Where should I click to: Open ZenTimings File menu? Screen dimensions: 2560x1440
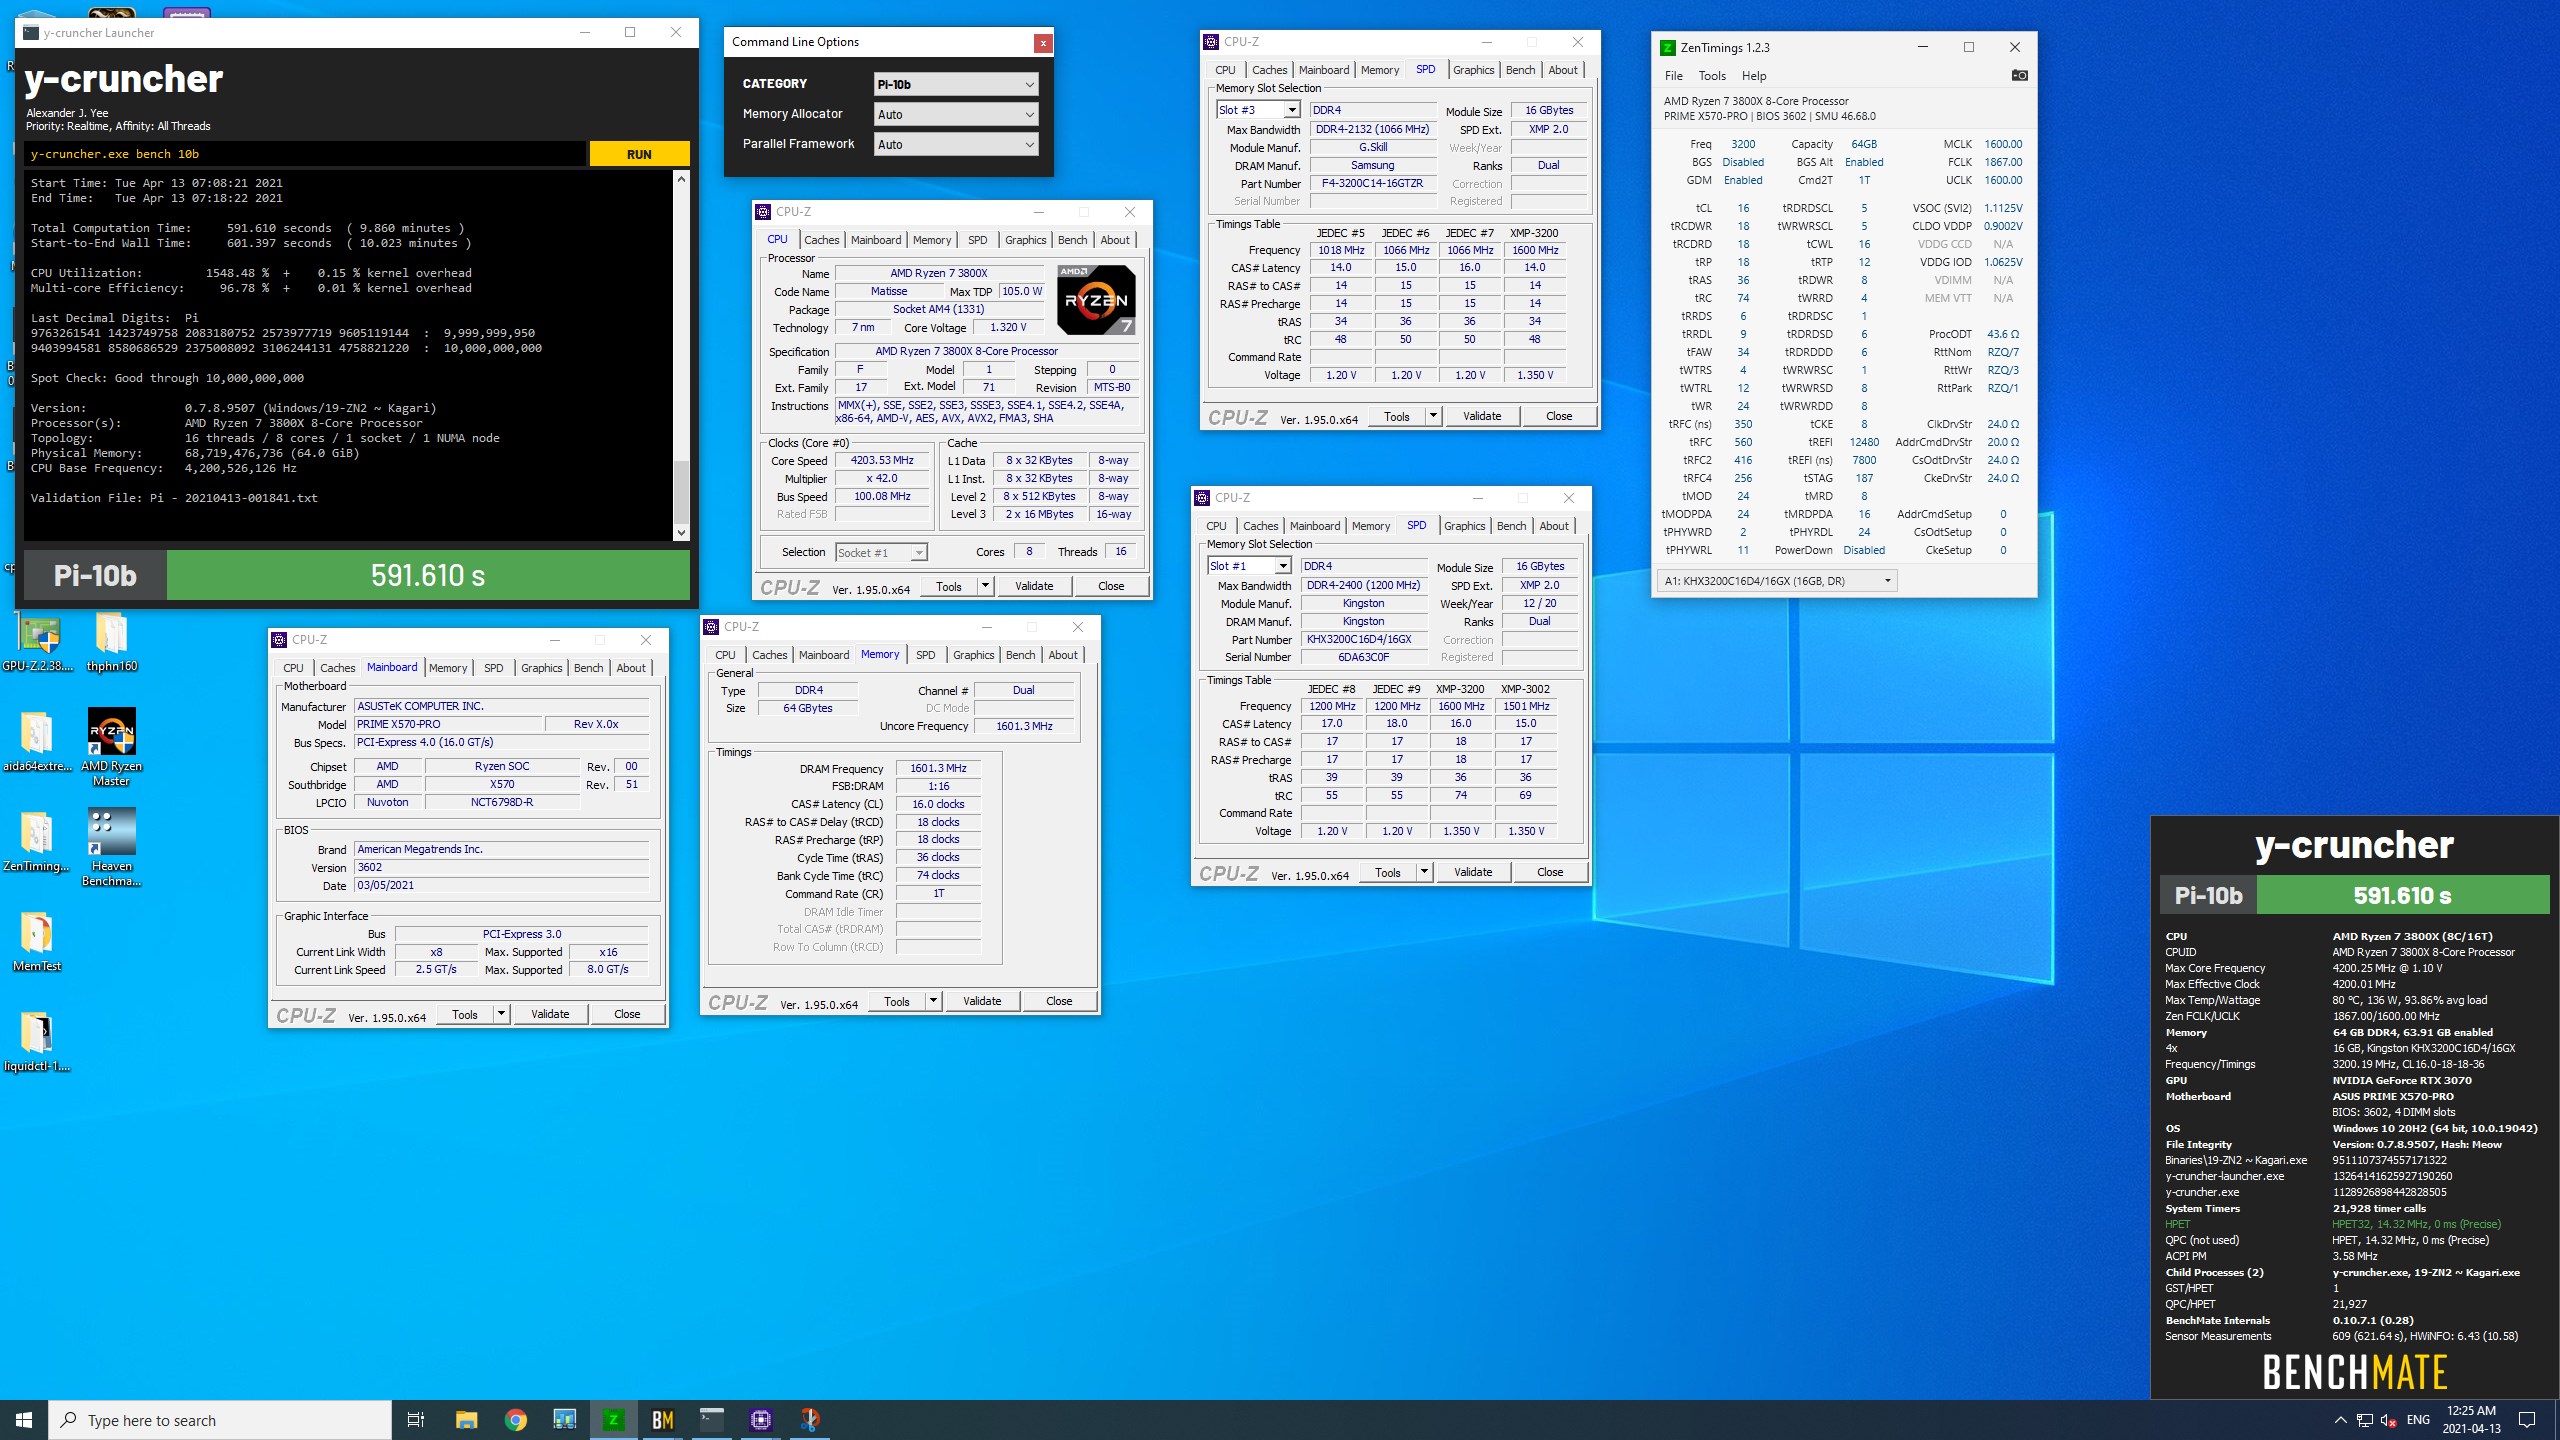[1673, 76]
